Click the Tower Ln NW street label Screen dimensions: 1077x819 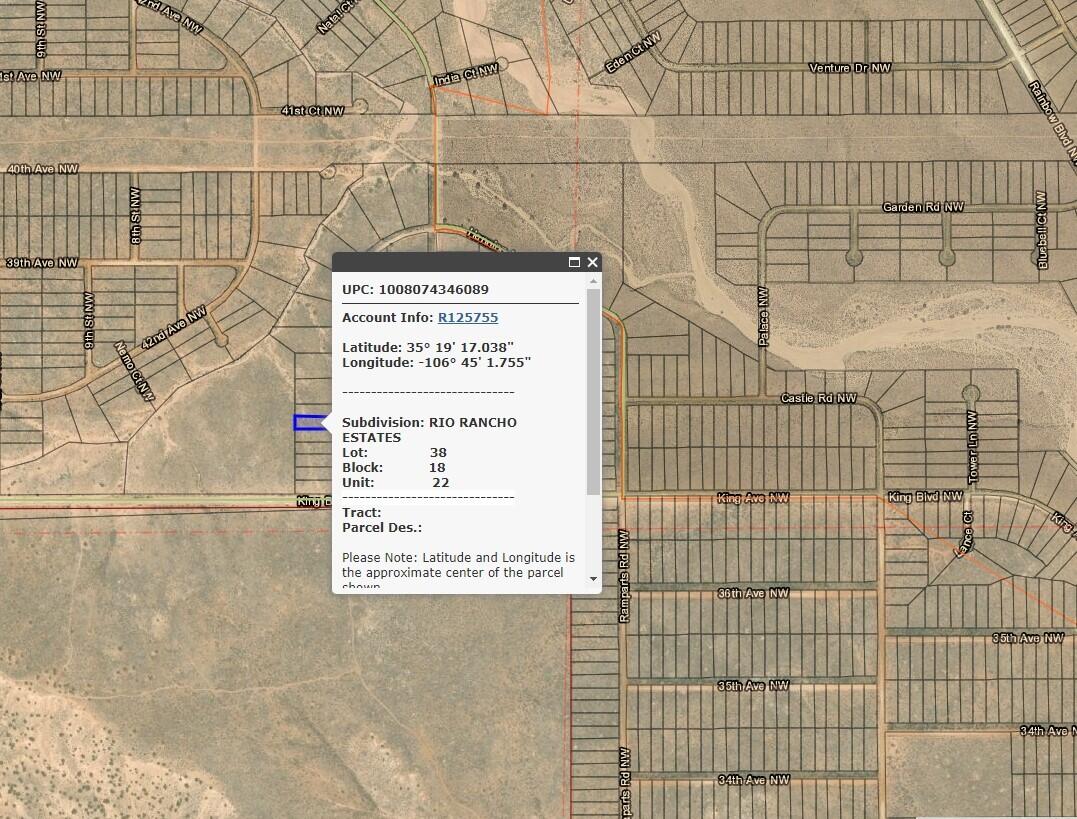(972, 446)
